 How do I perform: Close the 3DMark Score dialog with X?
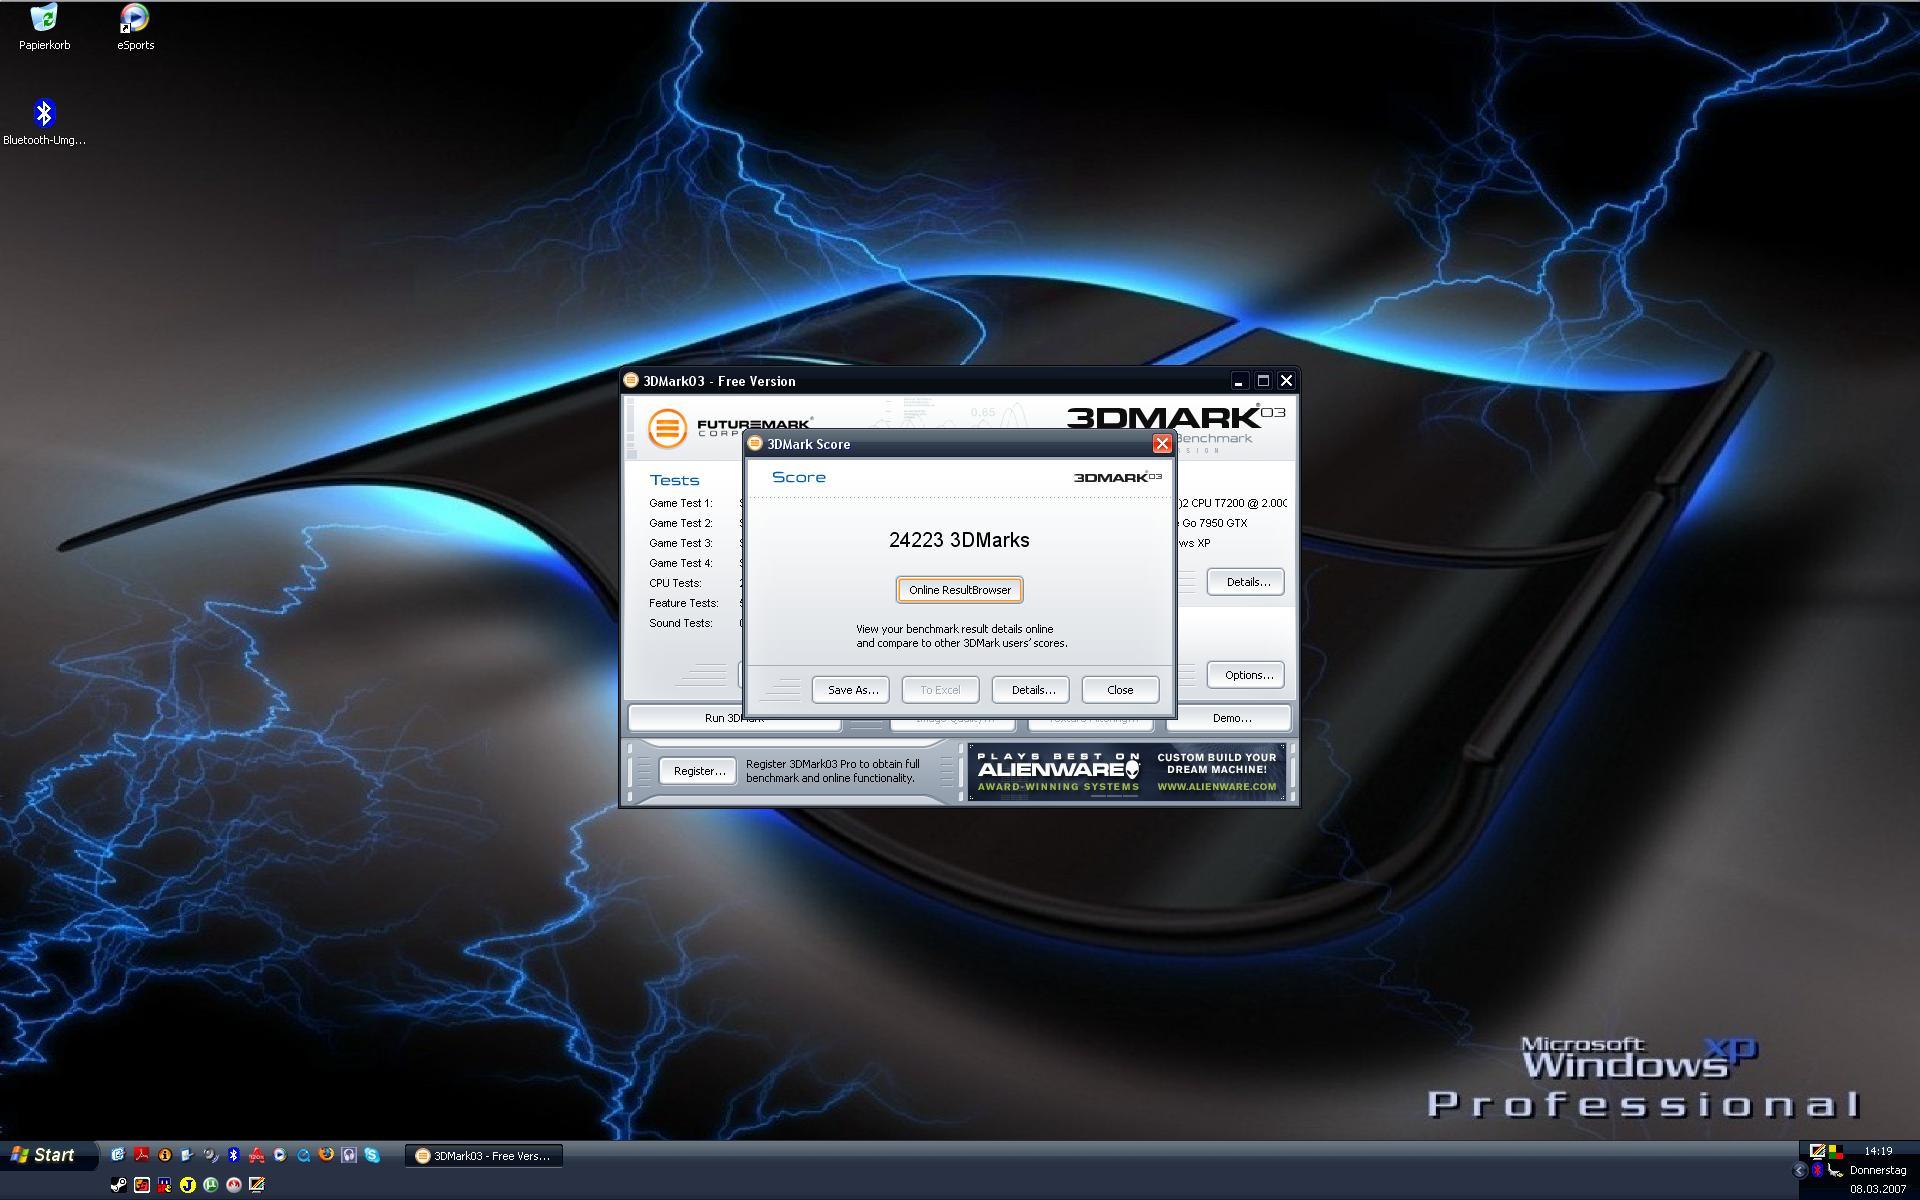pos(1161,443)
